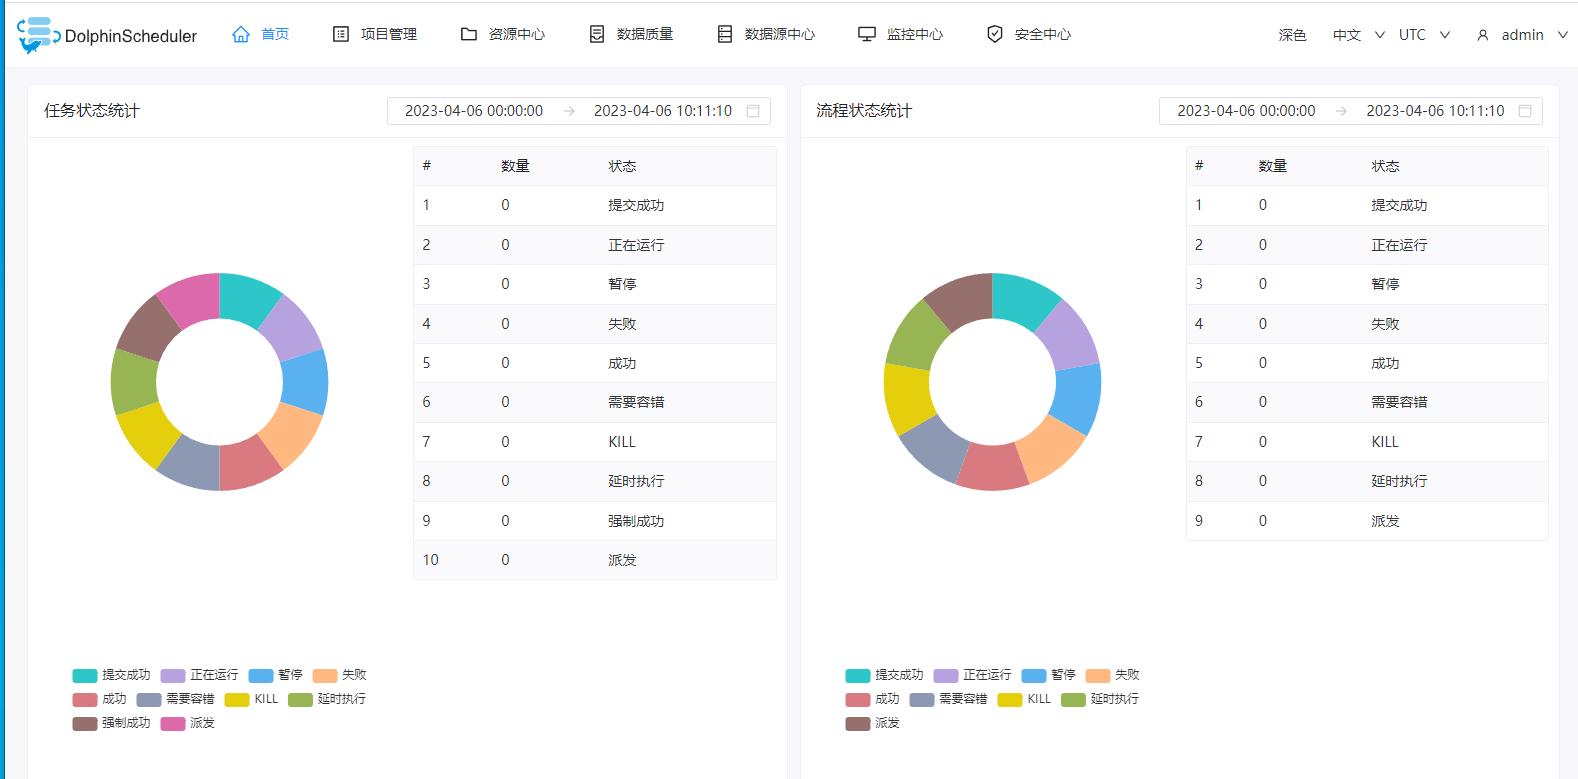Click the Home house icon
This screenshot has width=1578, height=779.
(241, 35)
